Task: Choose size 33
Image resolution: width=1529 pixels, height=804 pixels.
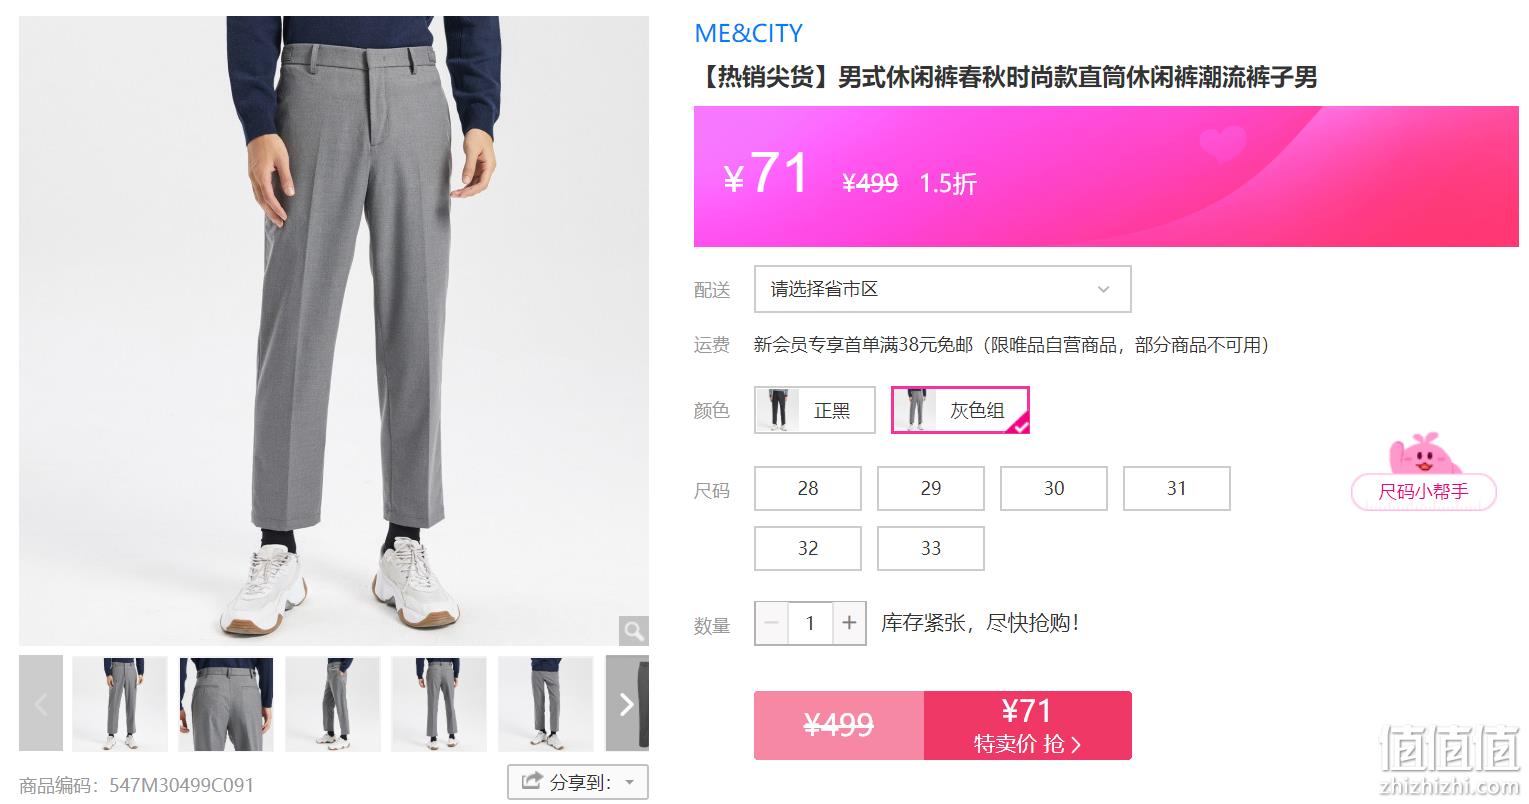Action: coord(931,548)
